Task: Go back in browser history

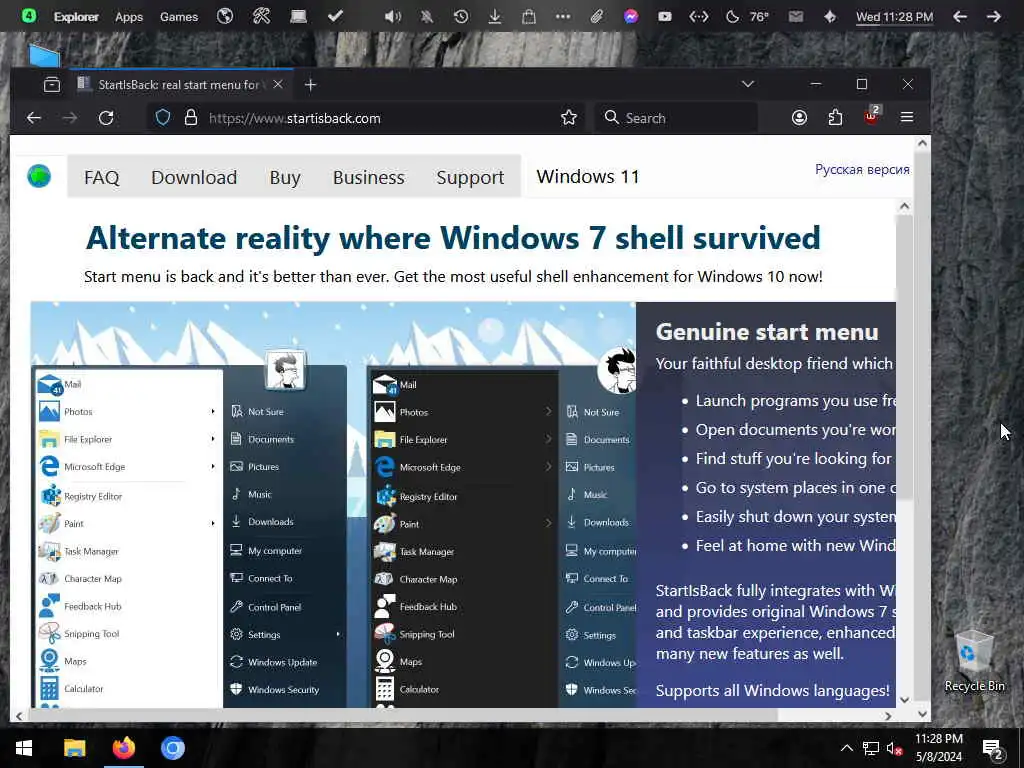Action: point(34,118)
